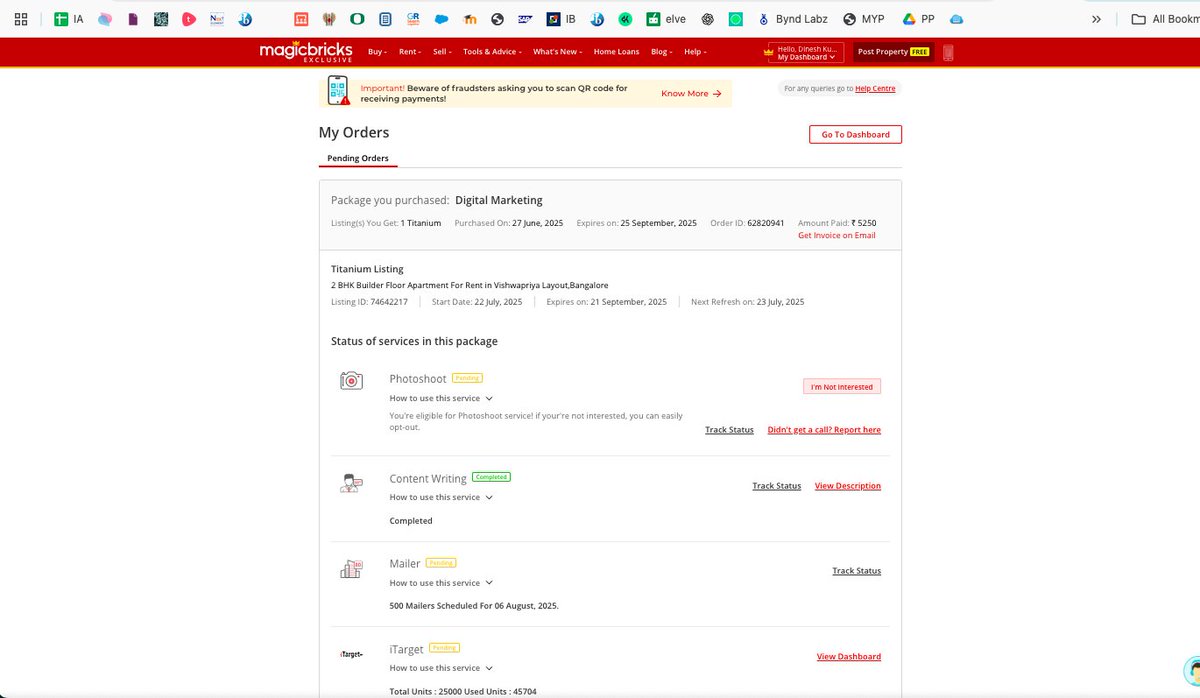Open the elve bookmark
The height and width of the screenshot is (698, 1200).
[x=666, y=19]
